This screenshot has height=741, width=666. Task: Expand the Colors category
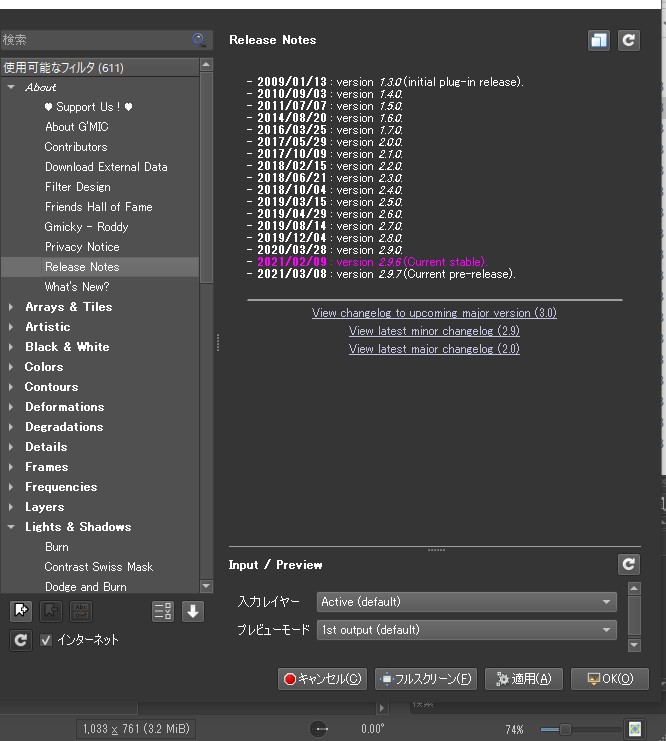tap(11, 367)
